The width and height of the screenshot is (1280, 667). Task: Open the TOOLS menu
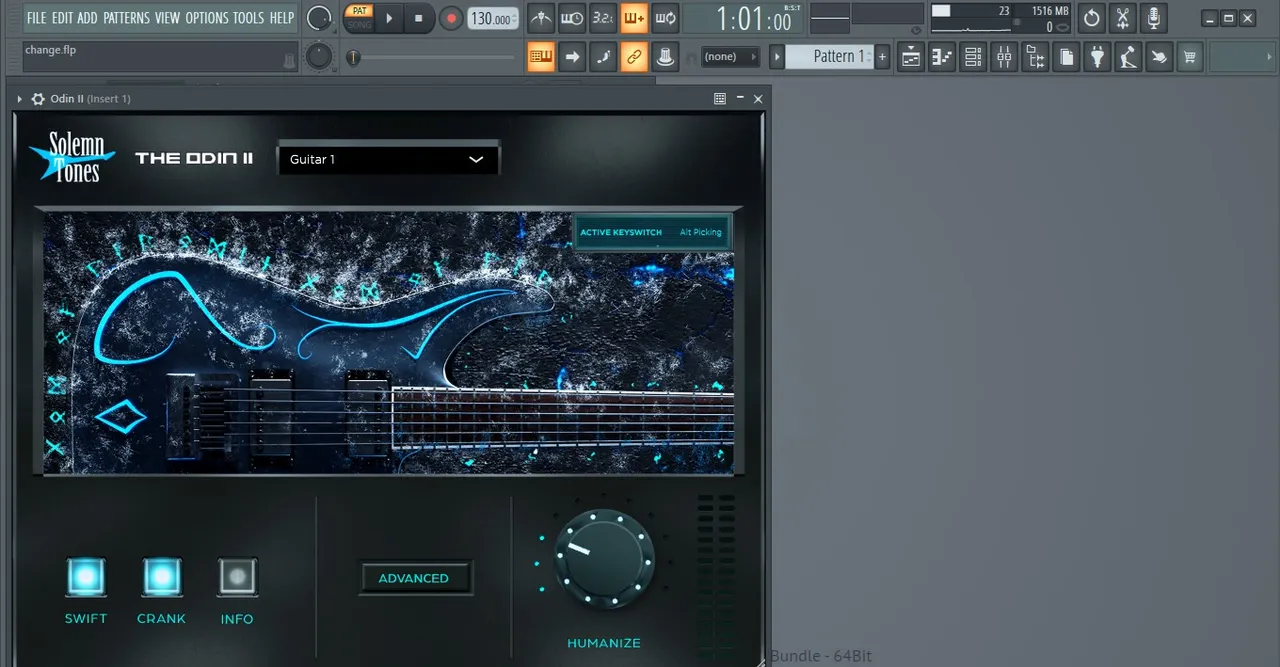[249, 18]
